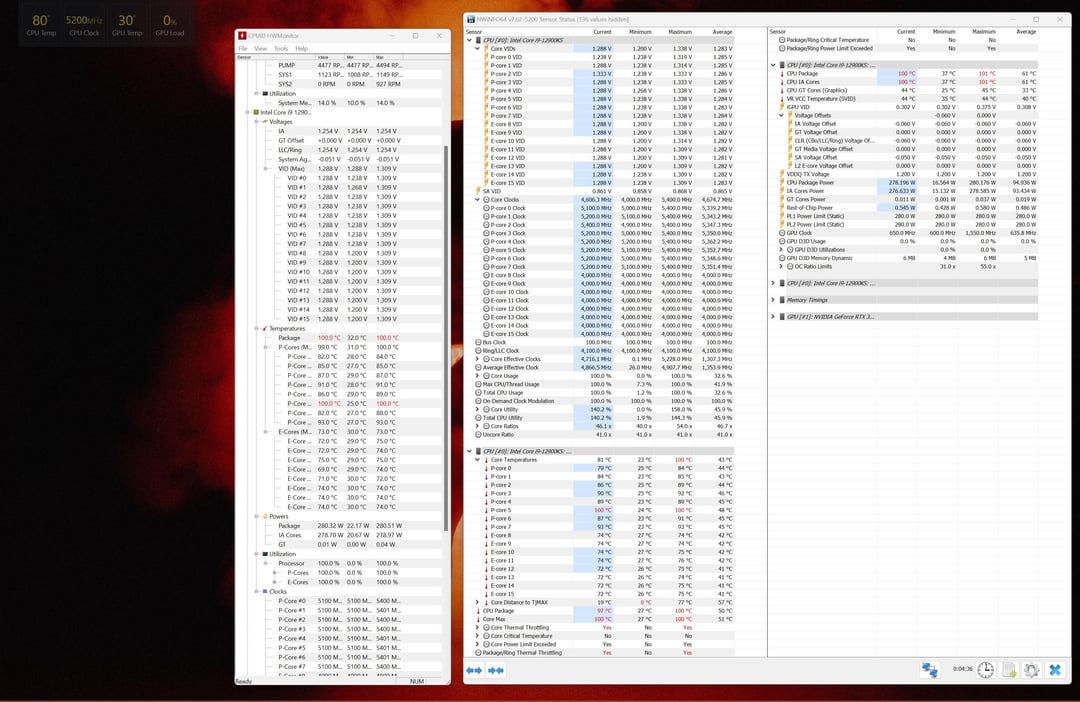Select Core Distance to TJMAX row
The image size is (1080, 702).
point(599,602)
